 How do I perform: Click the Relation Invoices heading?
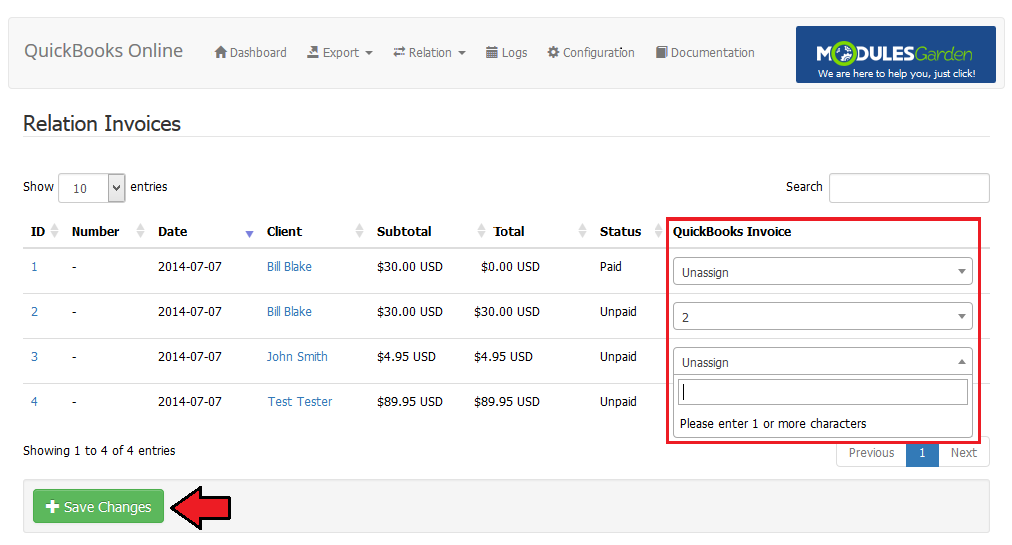pyautogui.click(x=102, y=123)
